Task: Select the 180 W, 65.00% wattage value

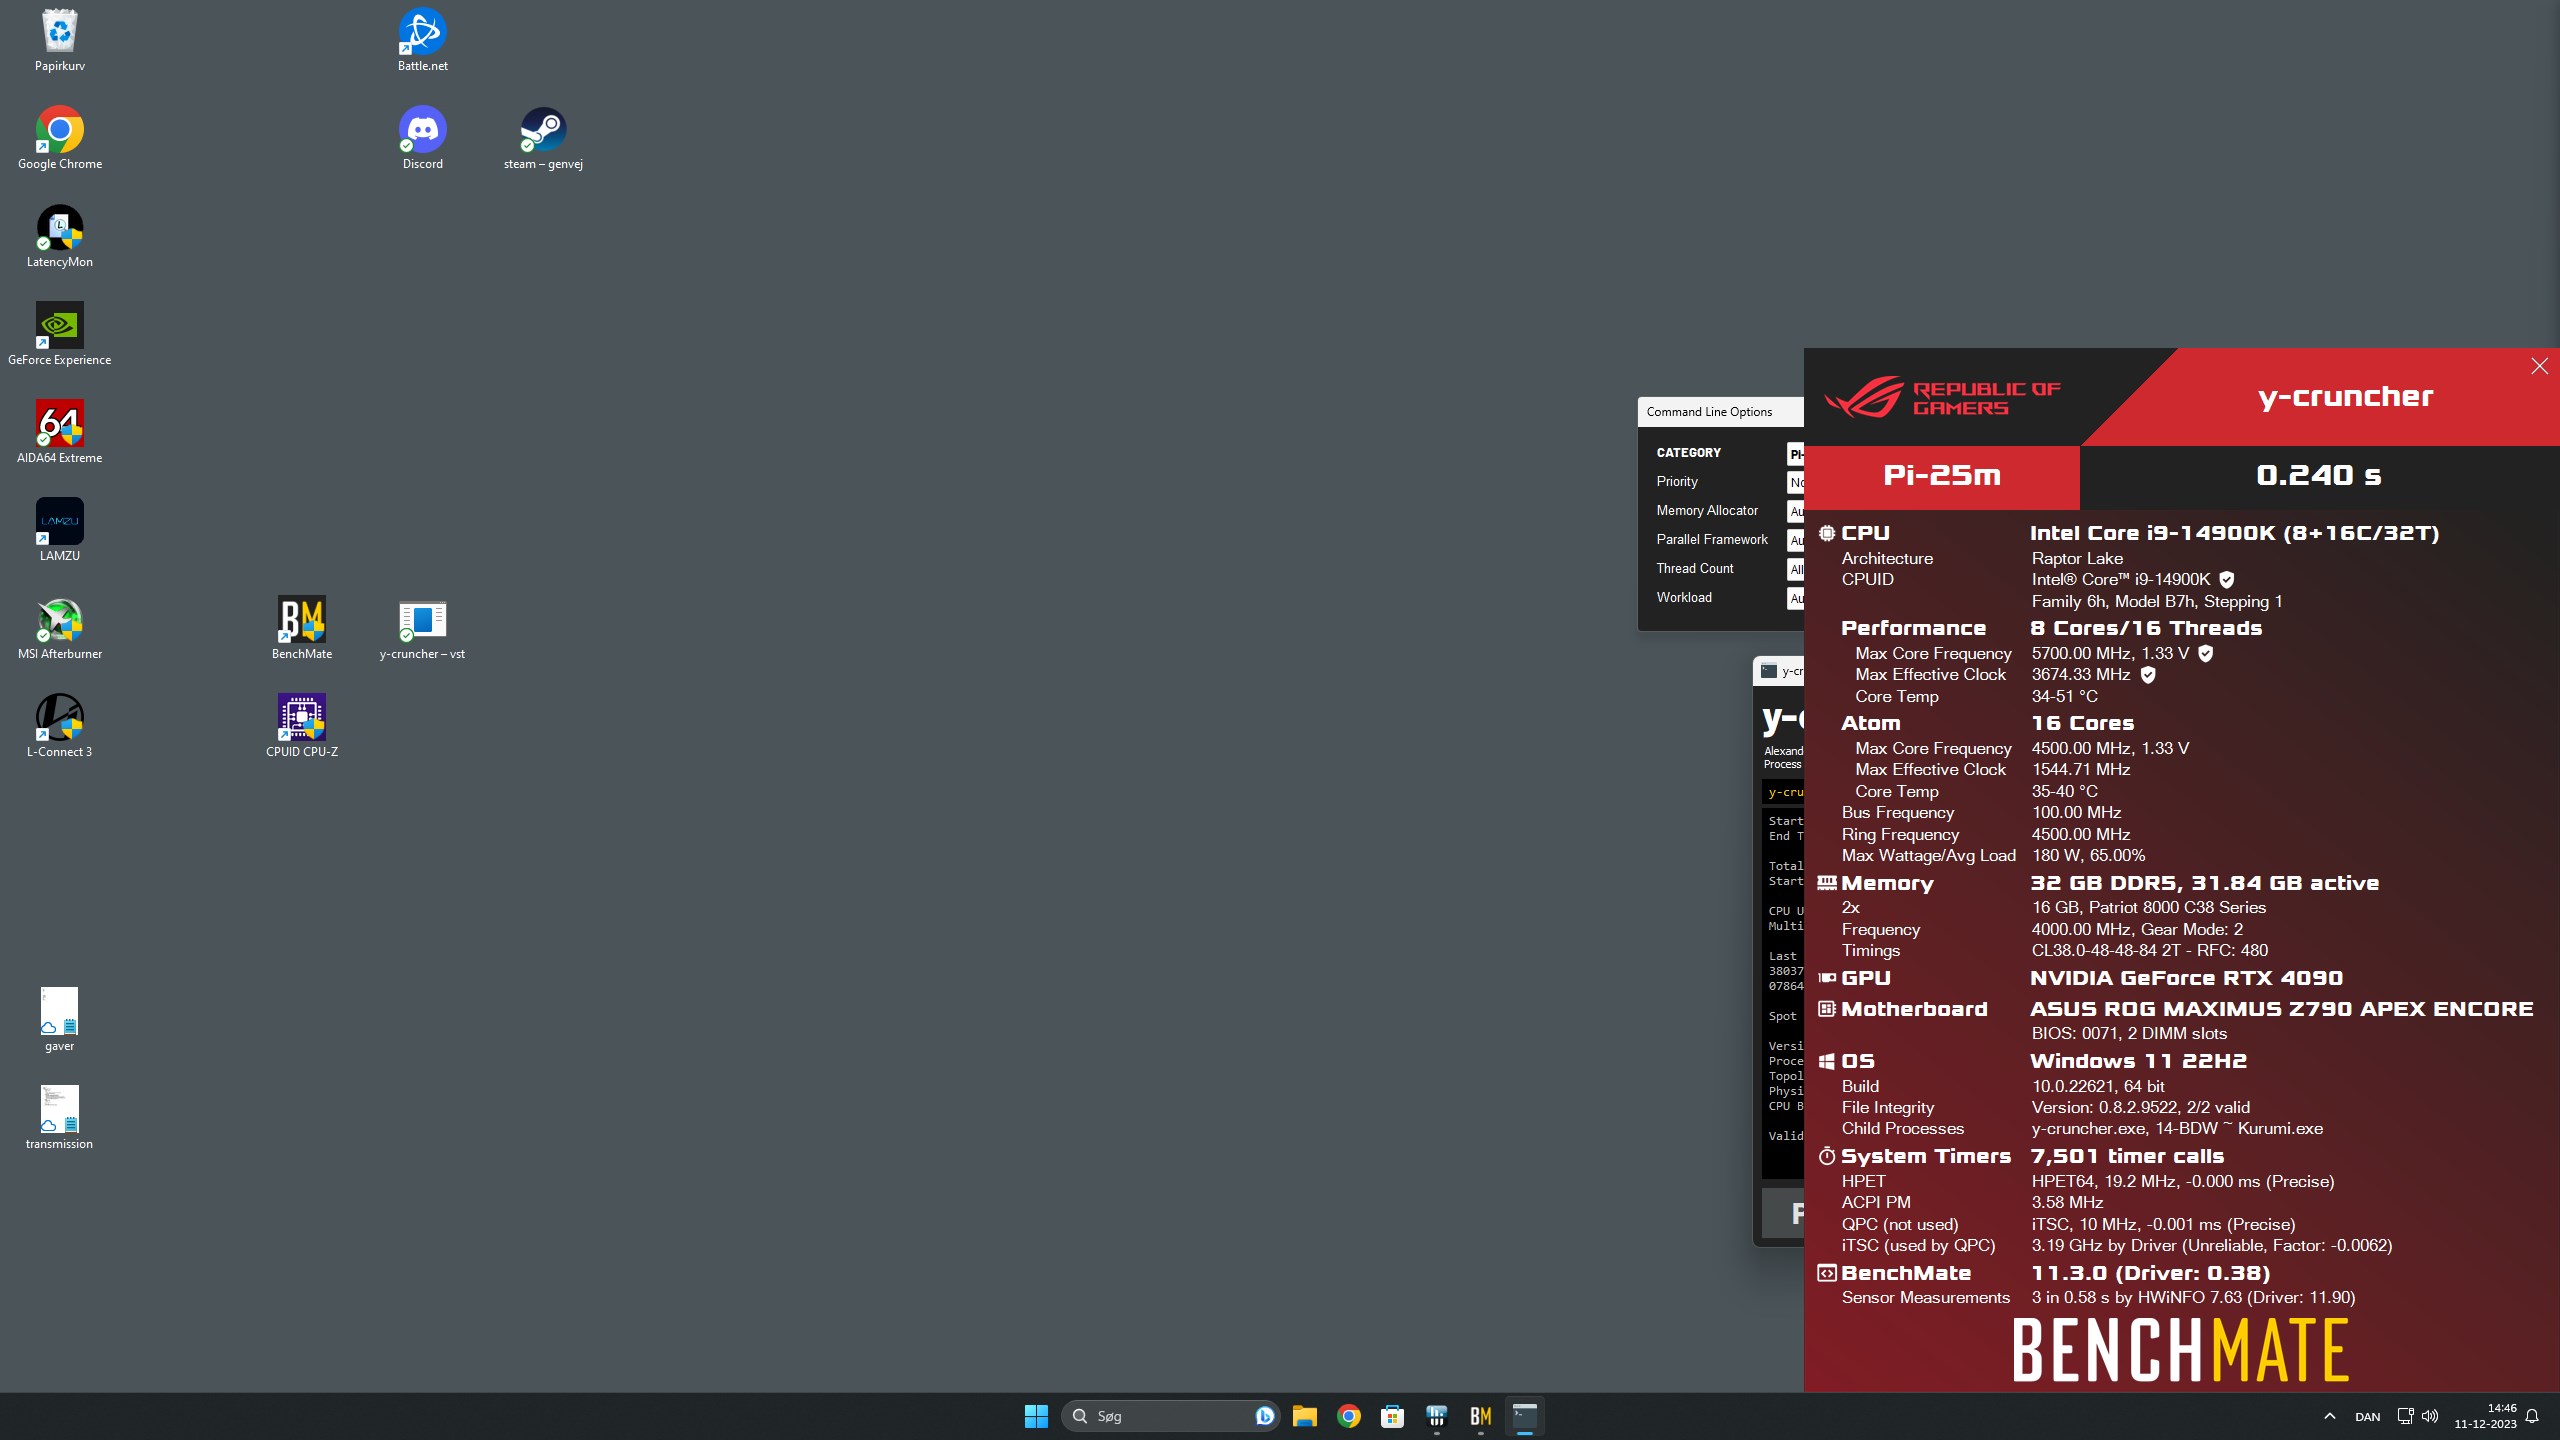Action: click(2088, 856)
